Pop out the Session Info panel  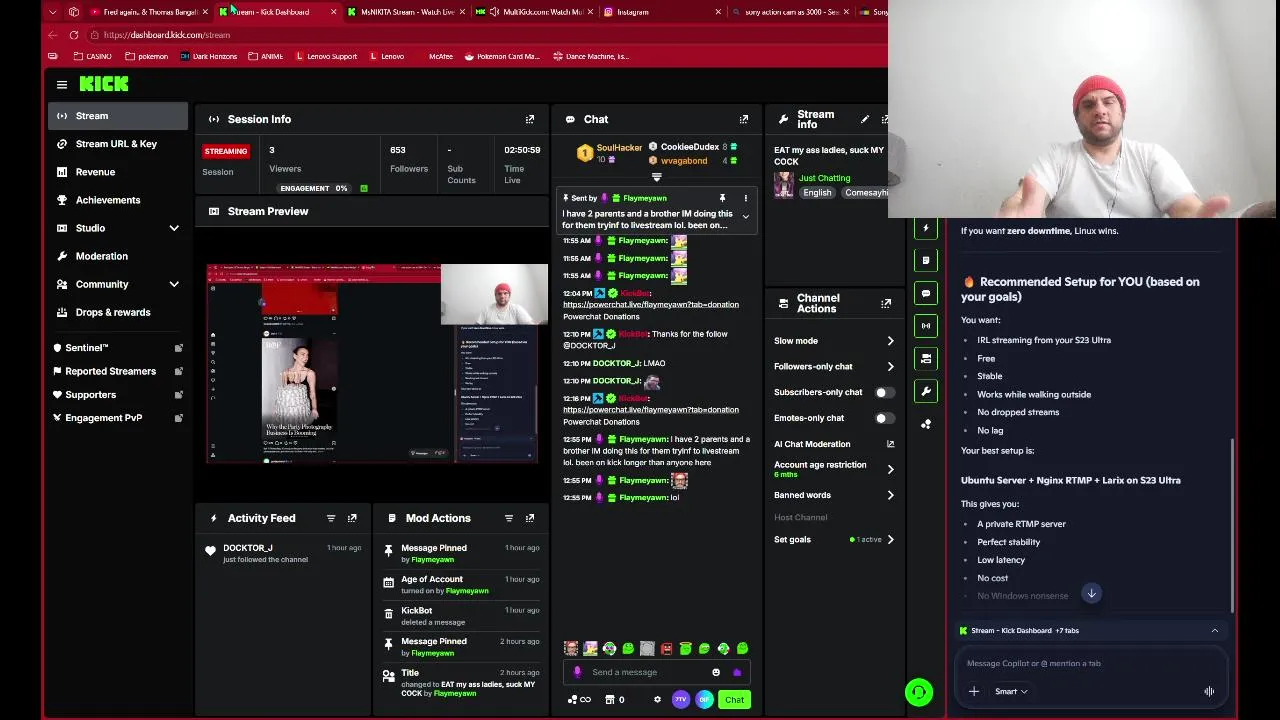pyautogui.click(x=530, y=119)
